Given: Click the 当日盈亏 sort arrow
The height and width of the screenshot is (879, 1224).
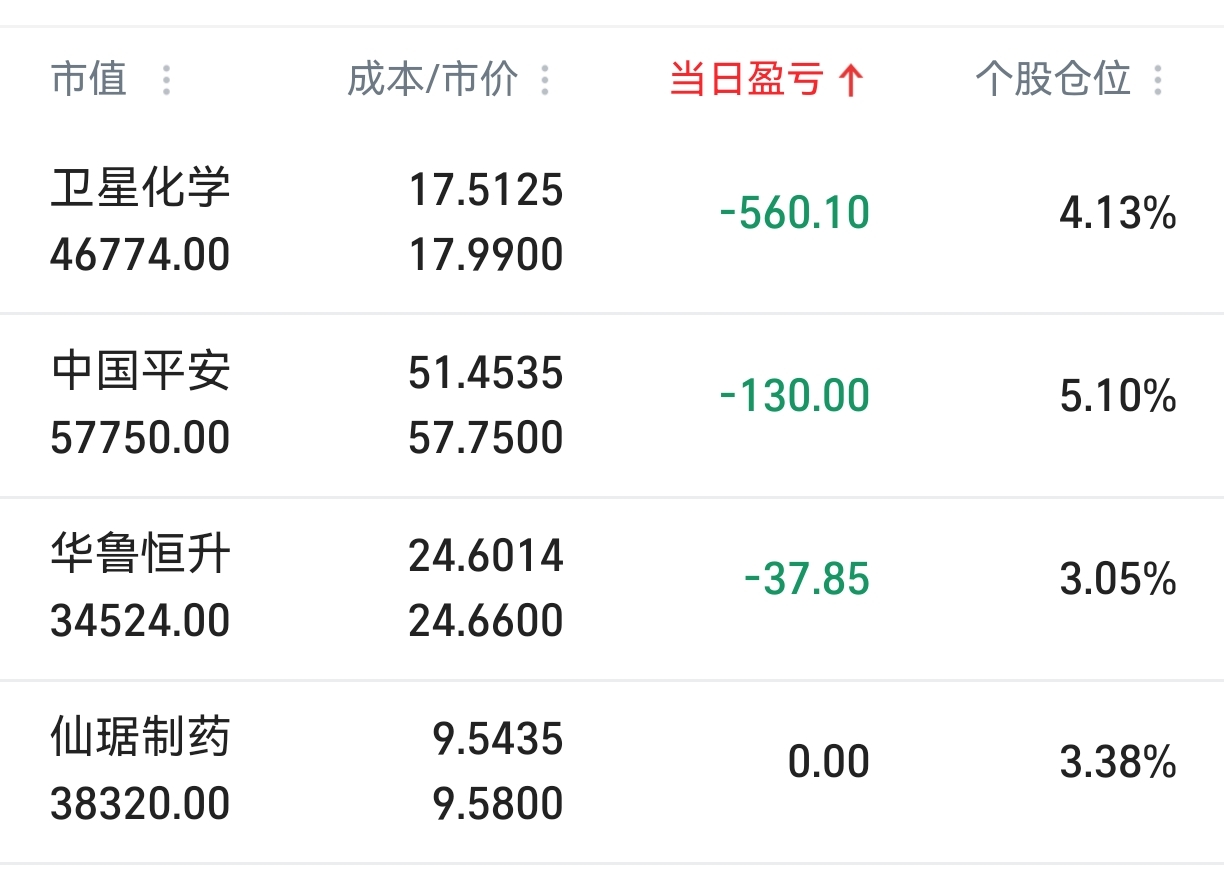Looking at the screenshot, I should point(851,80).
